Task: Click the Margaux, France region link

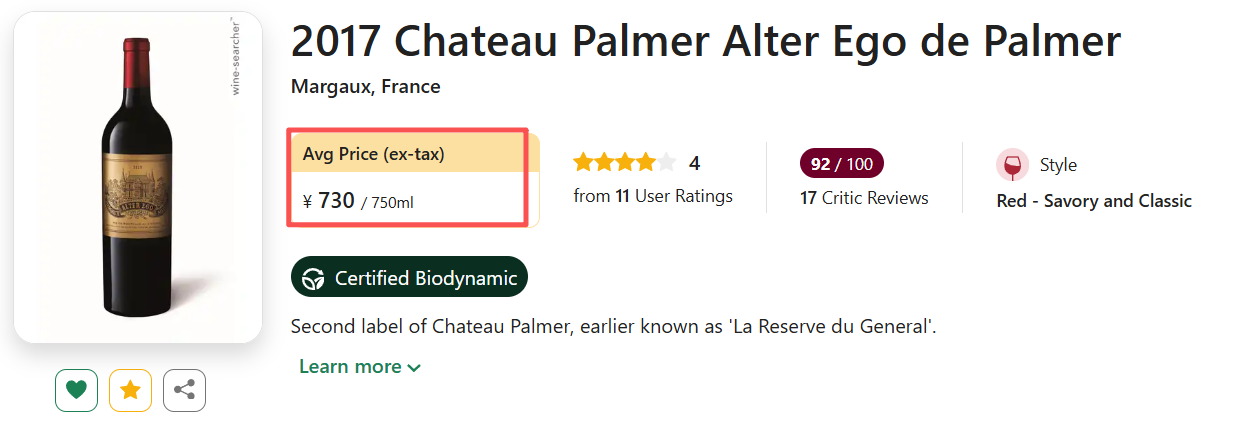Action: click(x=365, y=87)
